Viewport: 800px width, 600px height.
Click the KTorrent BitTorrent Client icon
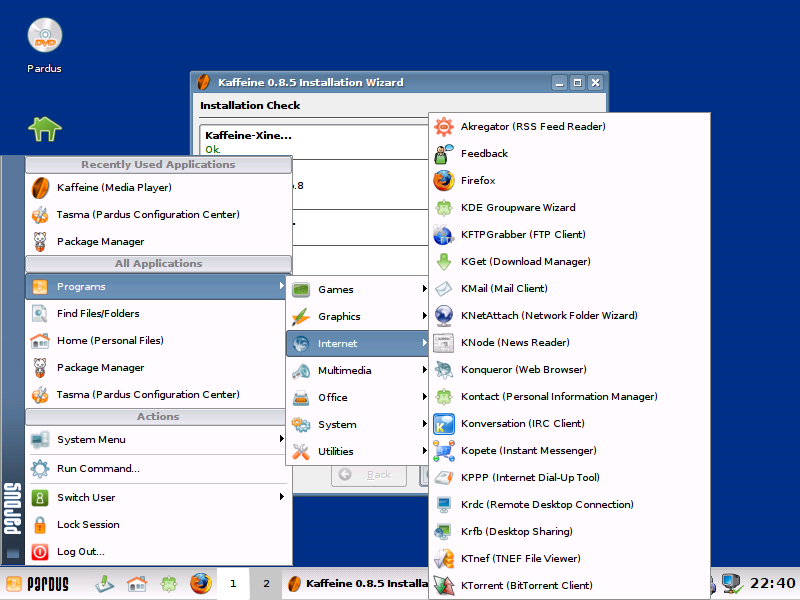(x=444, y=586)
